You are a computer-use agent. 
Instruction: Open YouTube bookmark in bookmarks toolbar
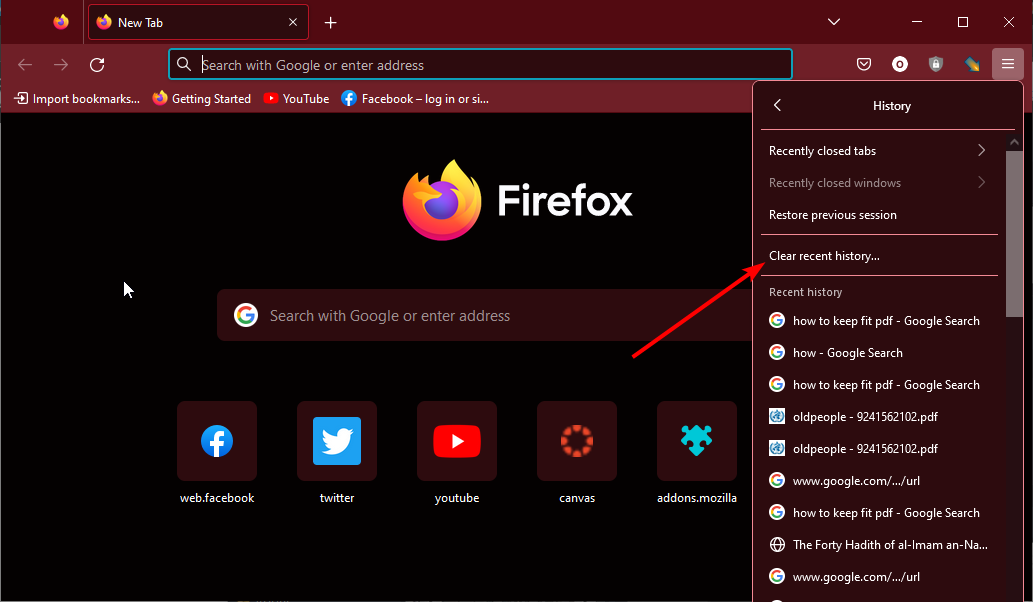coord(296,99)
